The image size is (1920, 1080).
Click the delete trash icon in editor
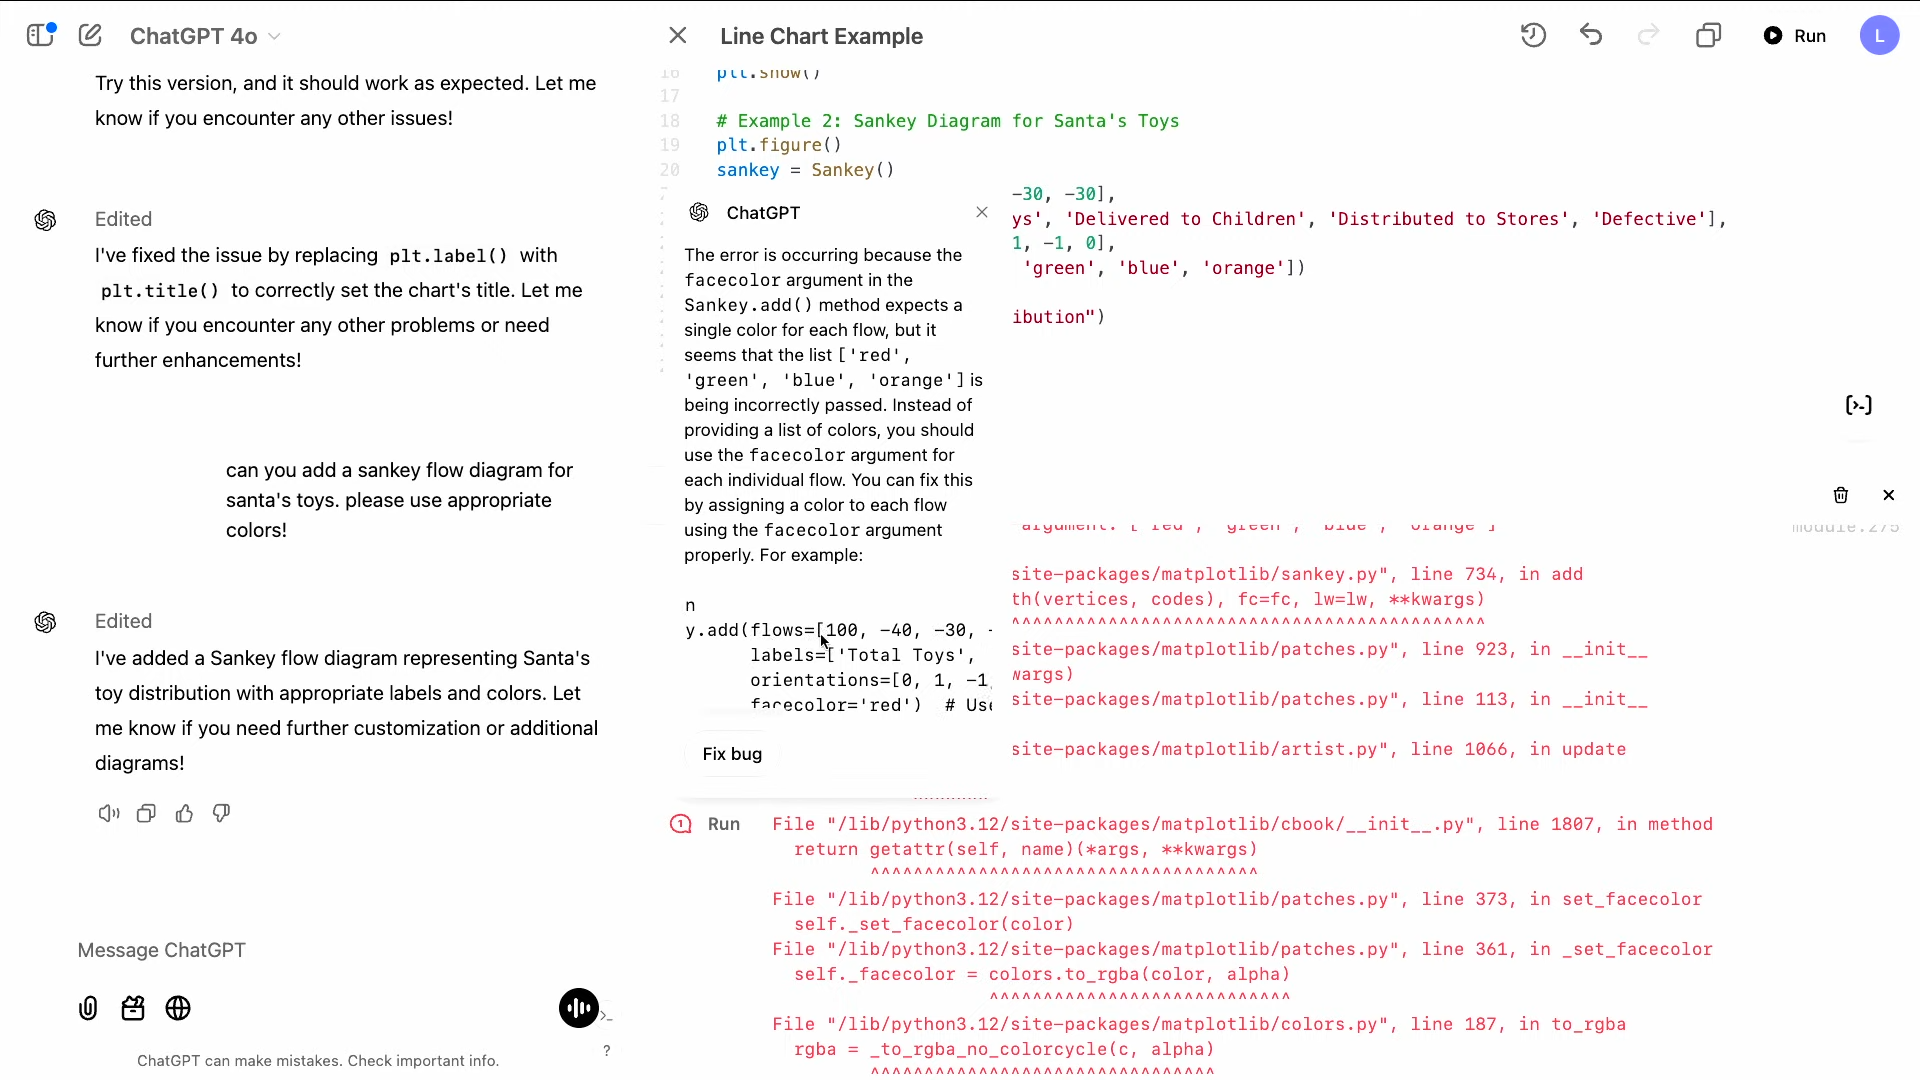pos(1841,495)
